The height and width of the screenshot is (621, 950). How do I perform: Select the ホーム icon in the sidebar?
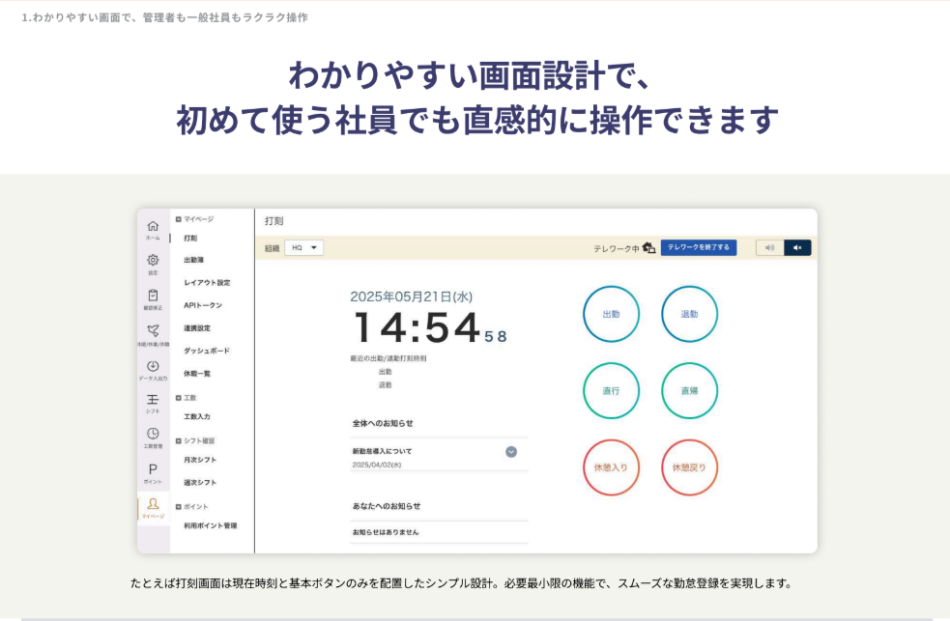pos(155,225)
